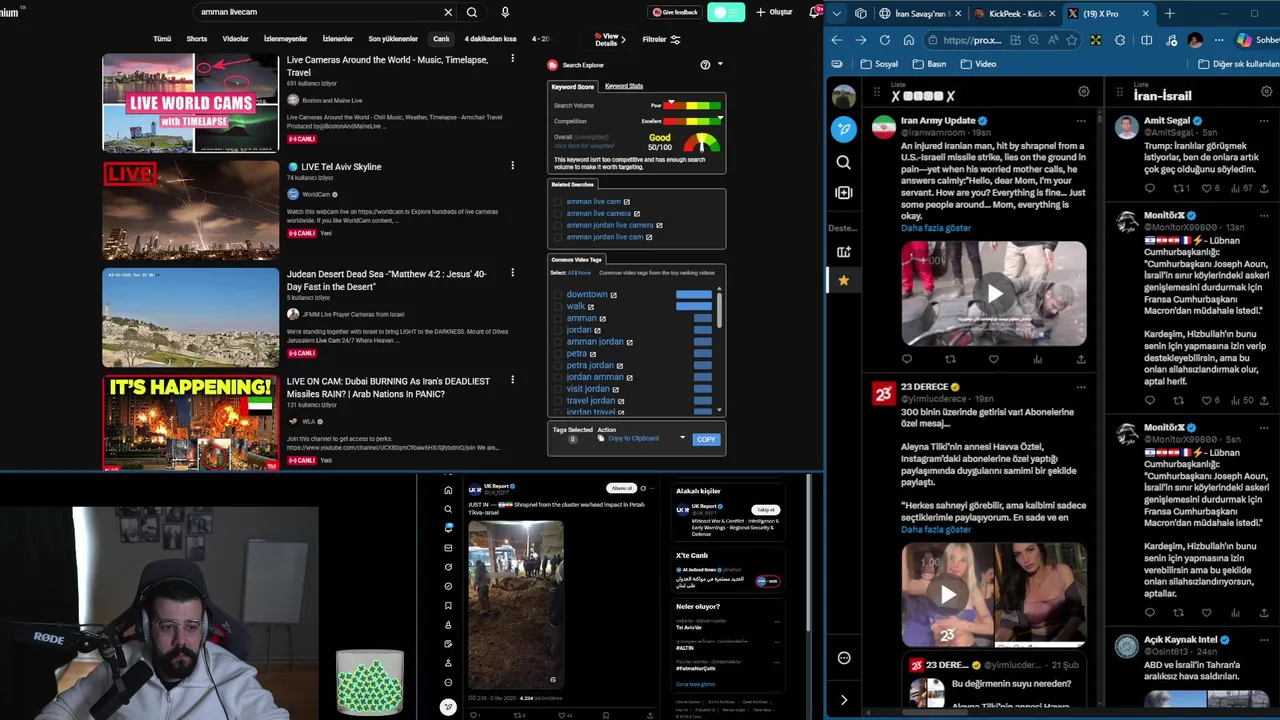This screenshot has width=1280, height=720.
Task: Check the 'walk' video tag box
Action: pos(558,307)
